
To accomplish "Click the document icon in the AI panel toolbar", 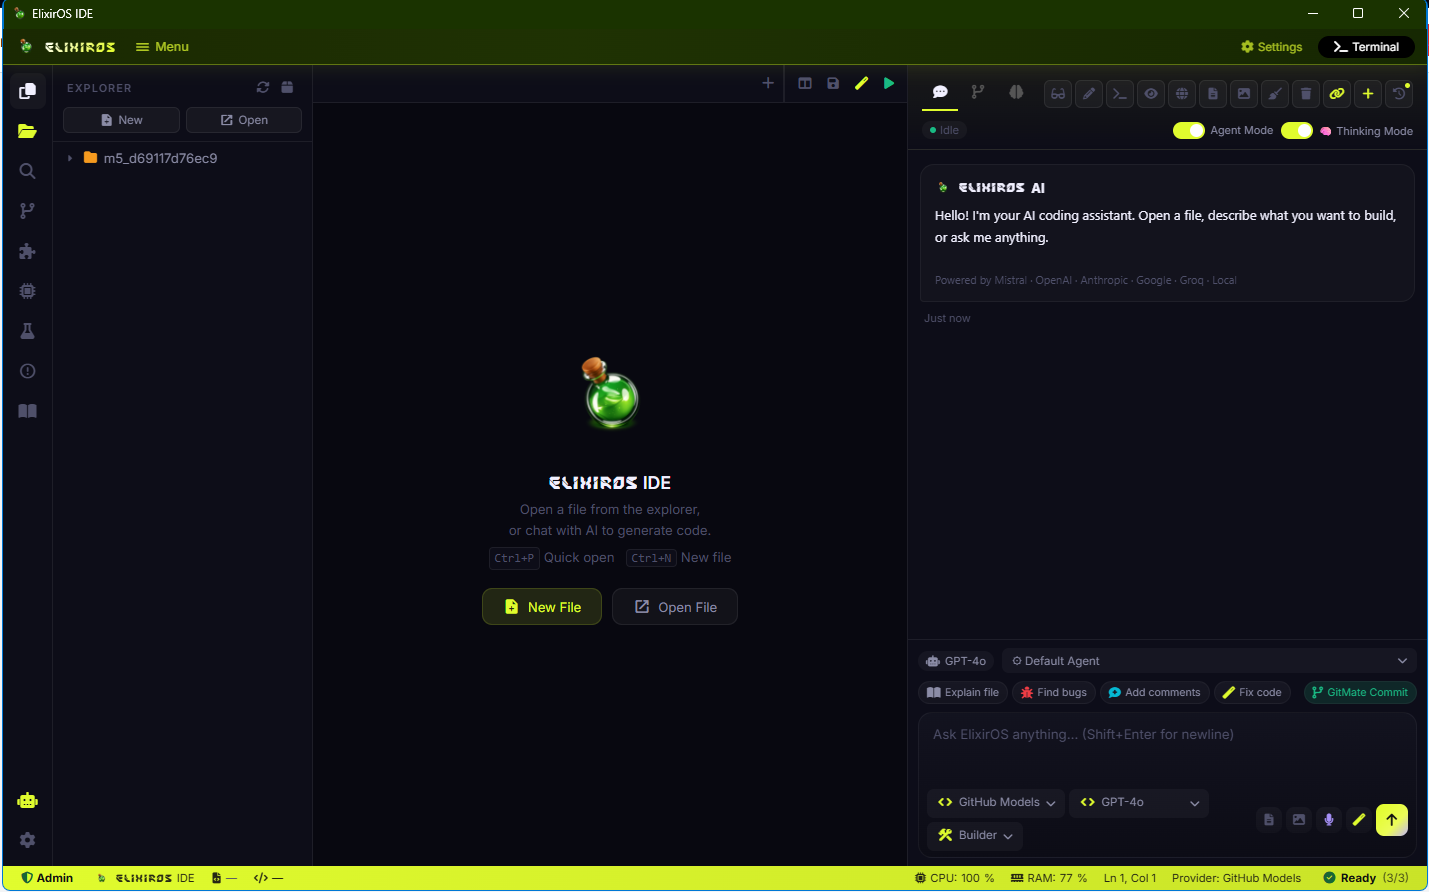I will [x=1213, y=94].
